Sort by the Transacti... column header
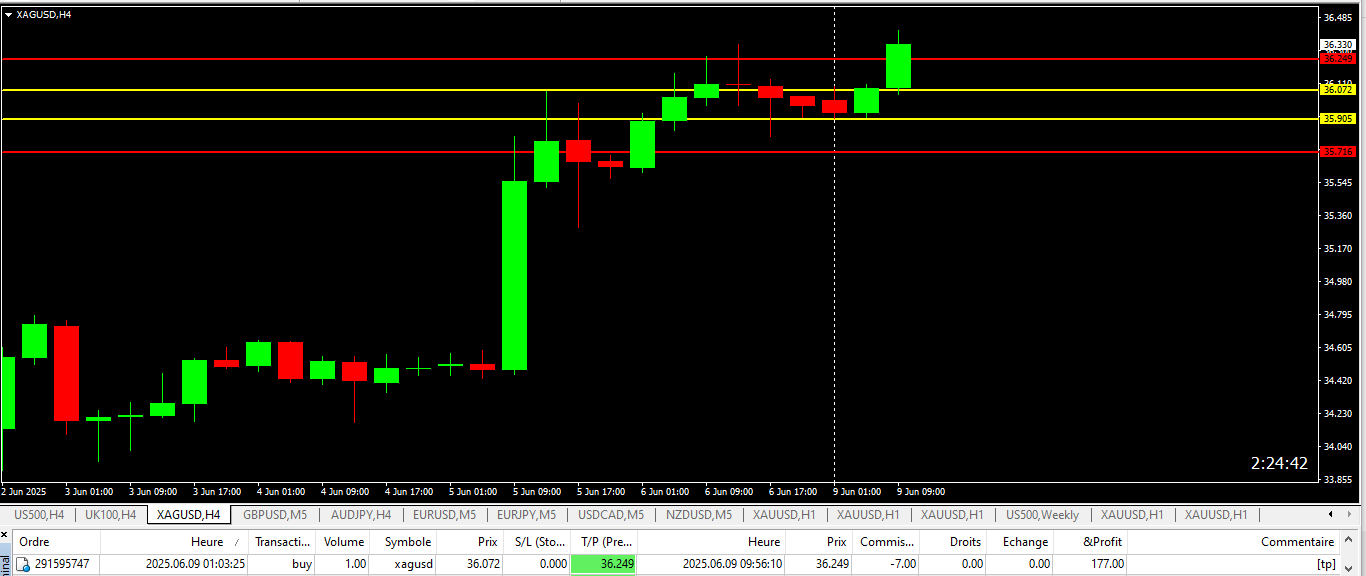 click(282, 542)
